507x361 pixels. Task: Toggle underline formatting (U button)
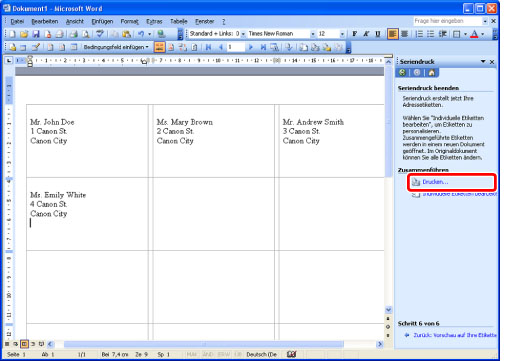coord(378,34)
